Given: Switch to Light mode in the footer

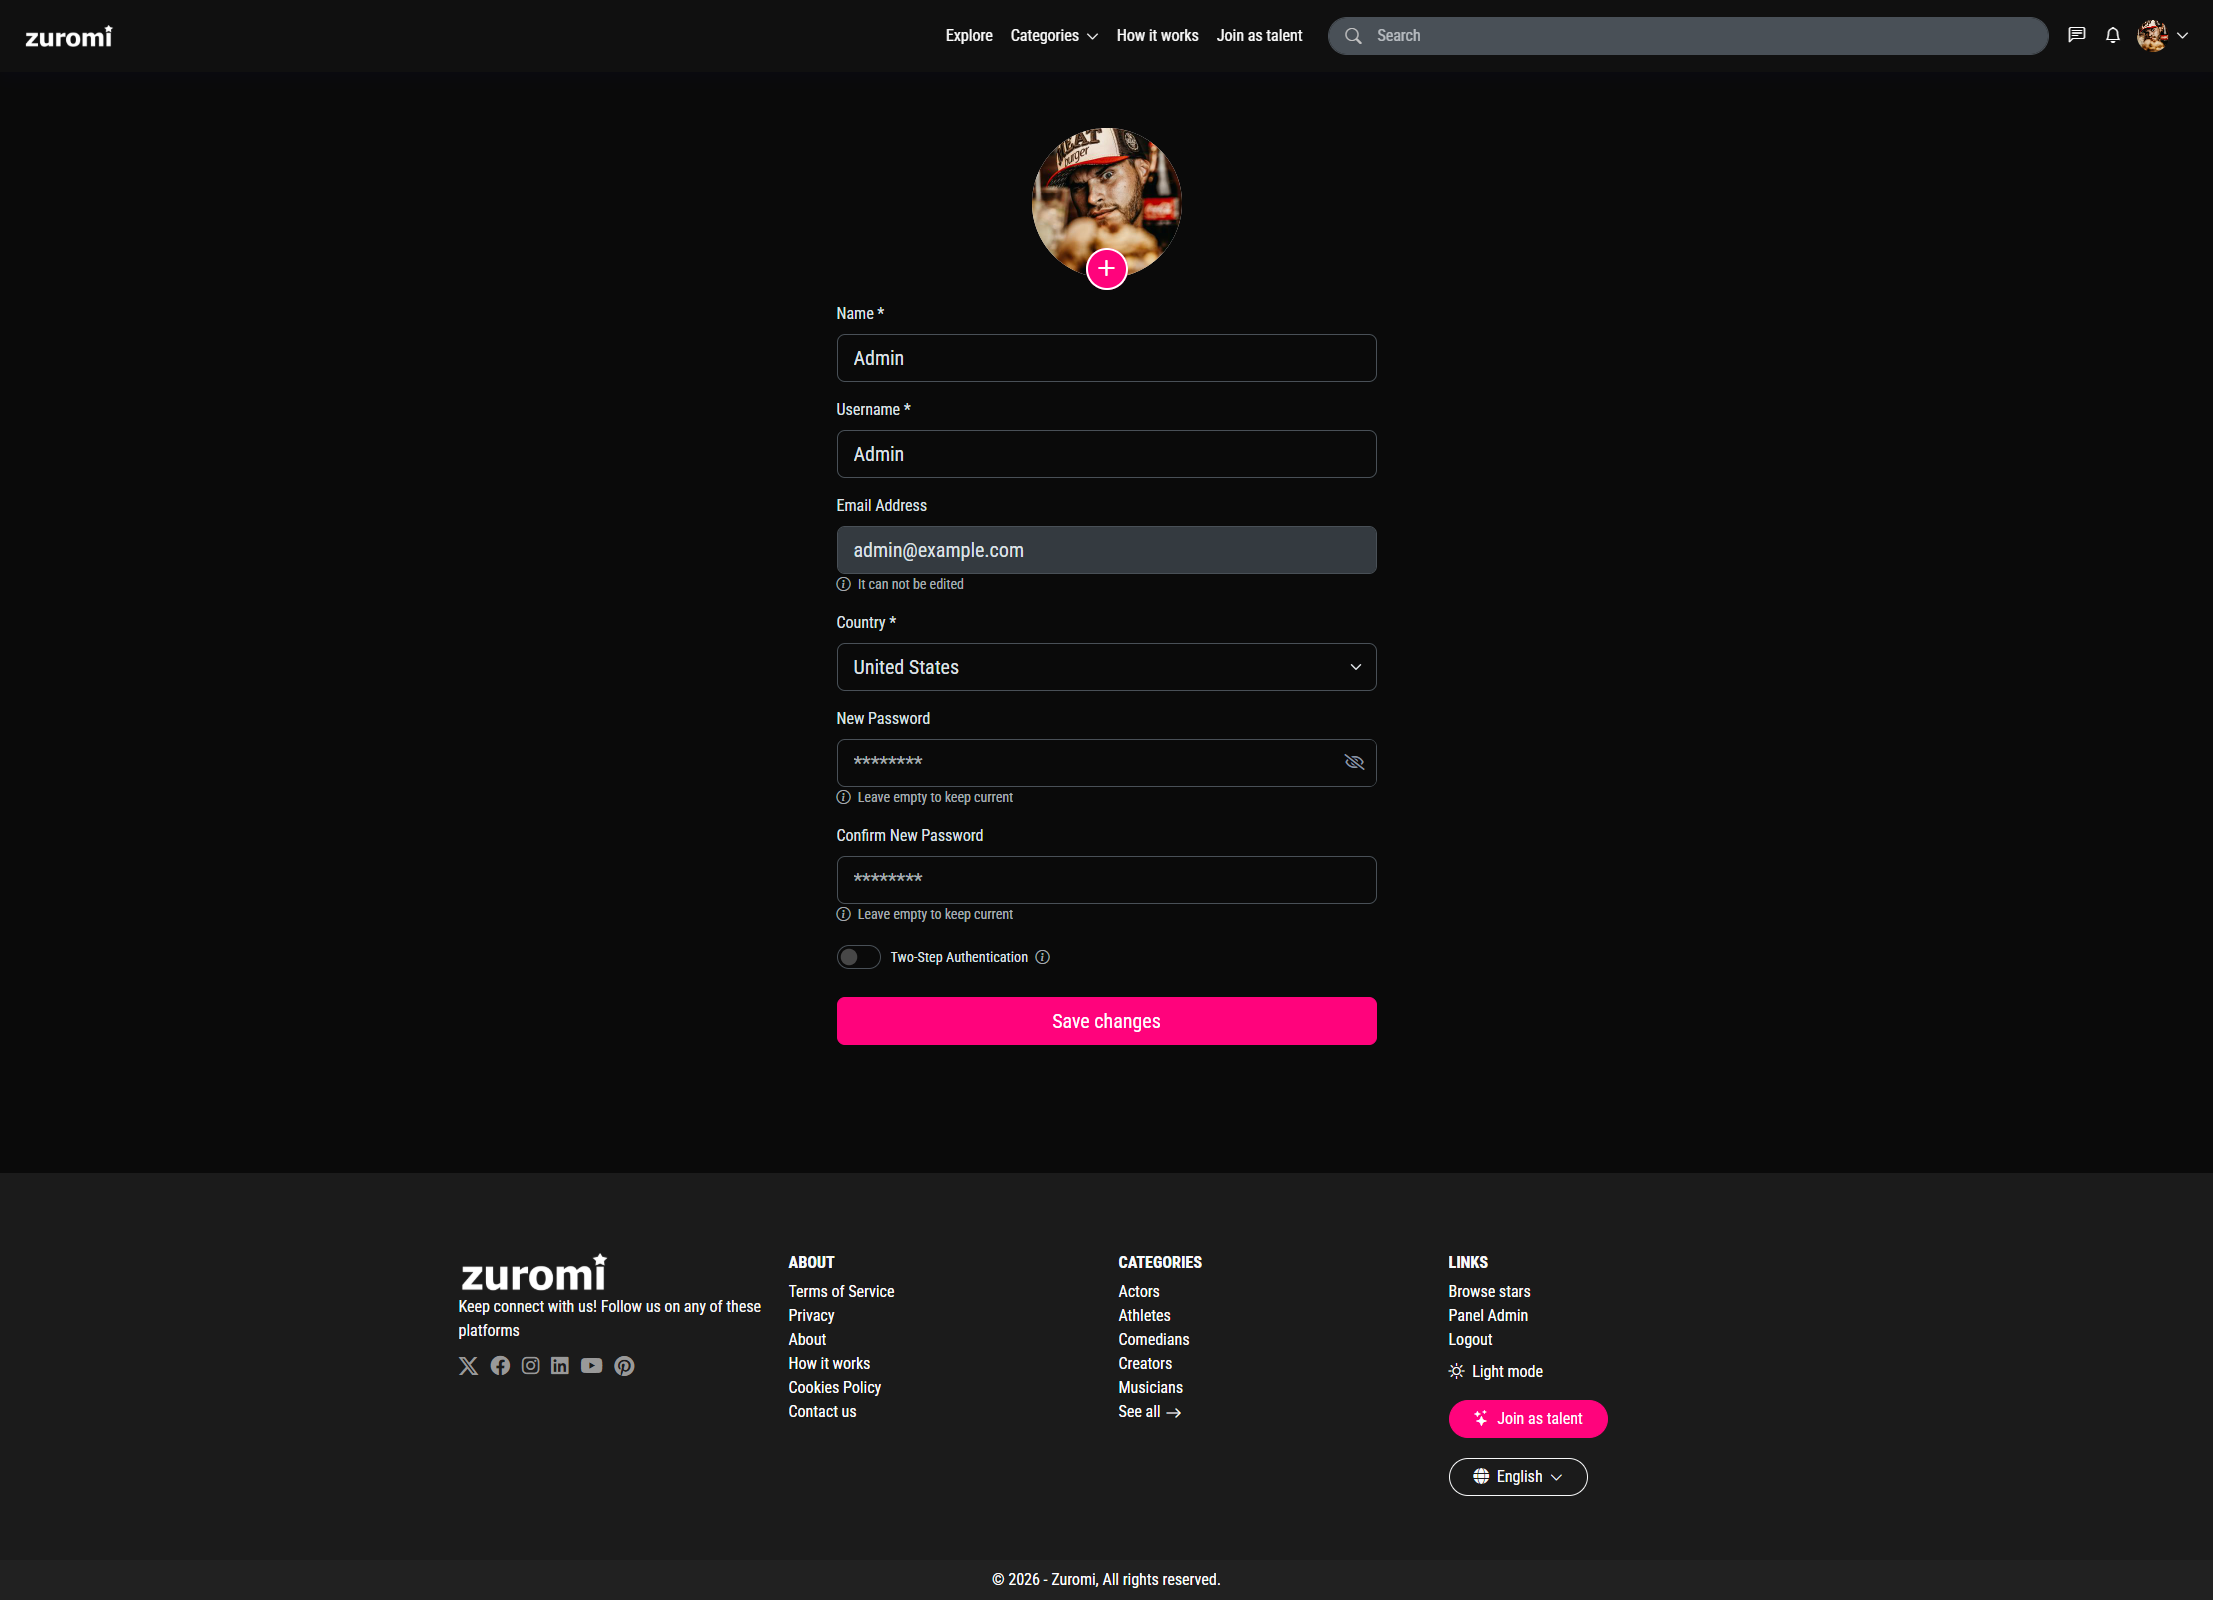Looking at the screenshot, I should [x=1496, y=1371].
